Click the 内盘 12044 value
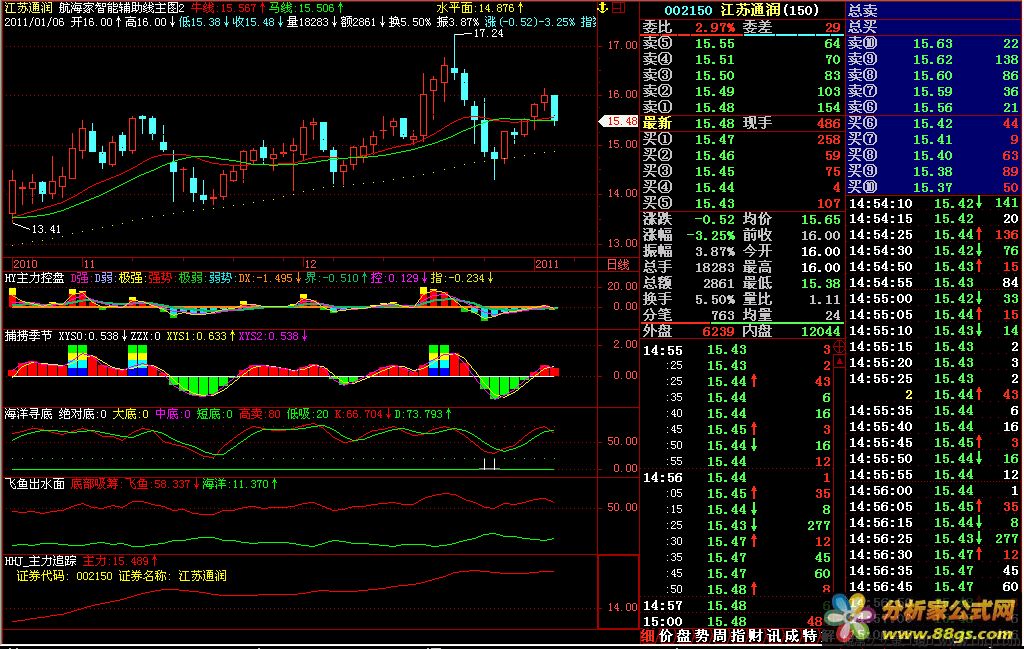The image size is (1024, 649). pos(821,332)
